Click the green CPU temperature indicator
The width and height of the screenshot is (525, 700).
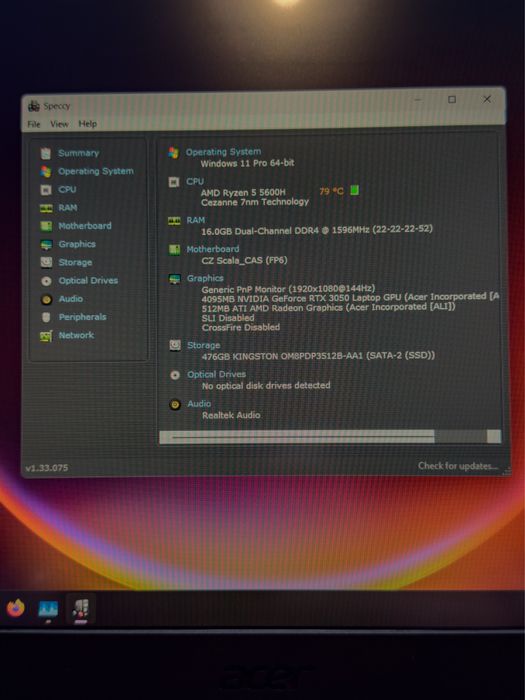pos(354,191)
